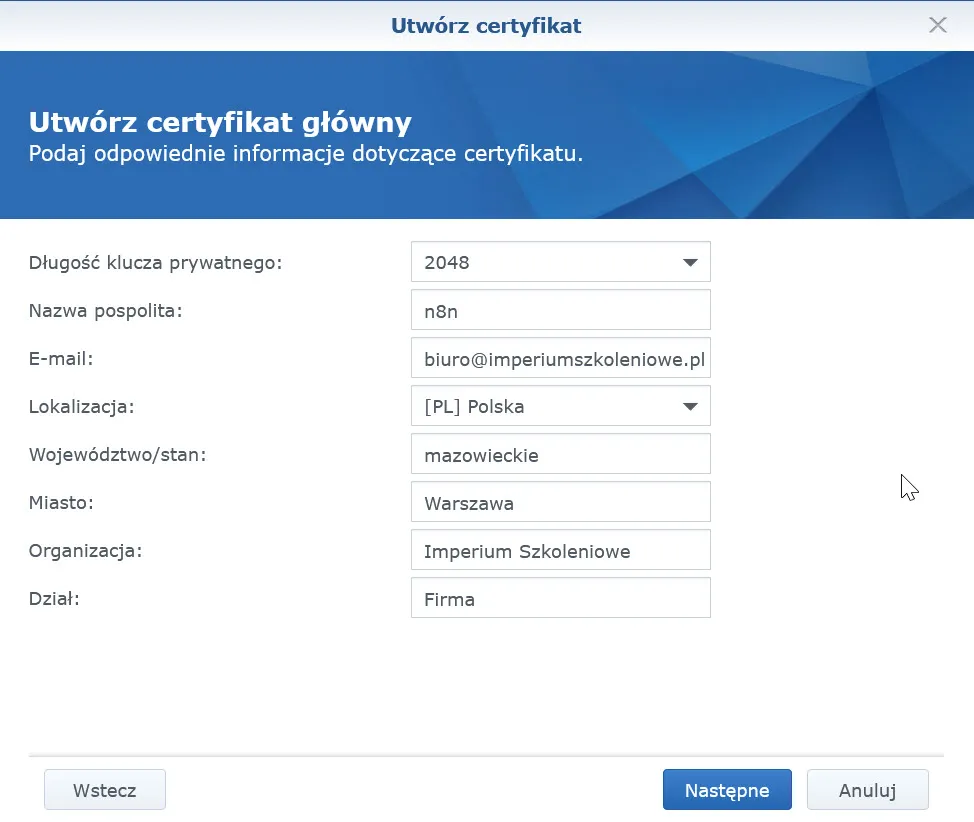Click the Miasto field containing Warszawa
974x822 pixels.
560,502
